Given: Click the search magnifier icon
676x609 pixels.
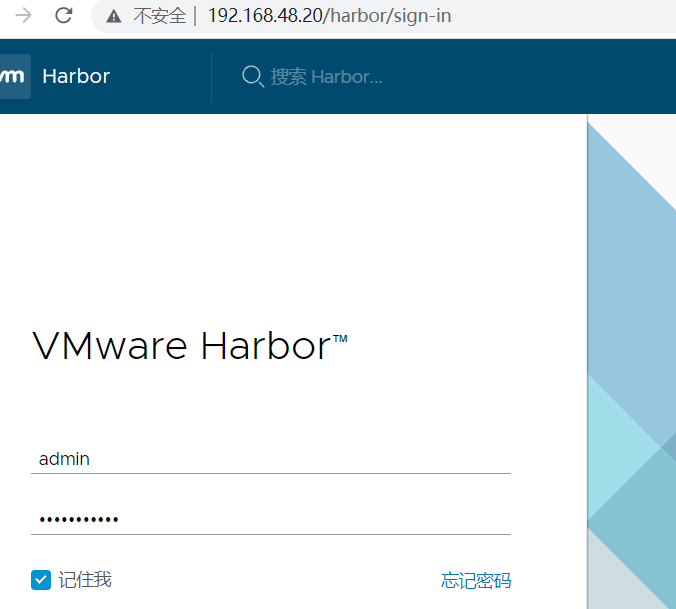Looking at the screenshot, I should point(253,77).
